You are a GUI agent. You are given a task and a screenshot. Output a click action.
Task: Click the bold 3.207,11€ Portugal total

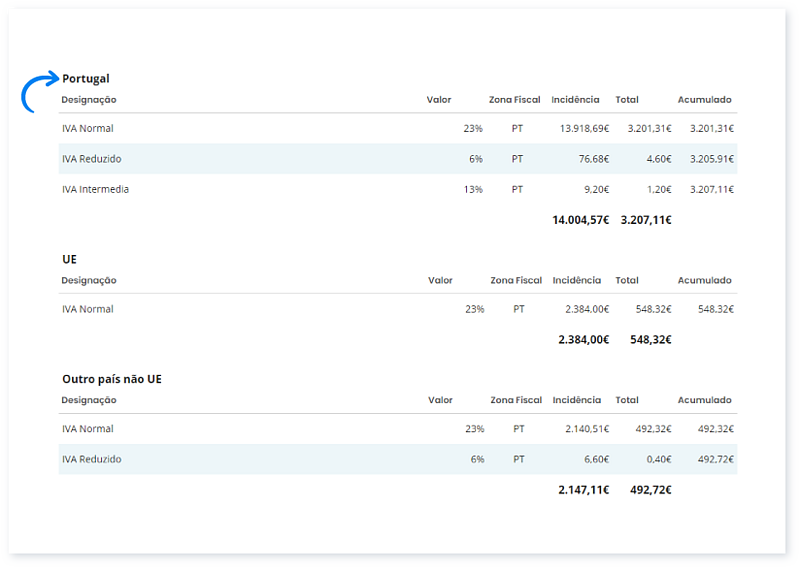(x=646, y=220)
